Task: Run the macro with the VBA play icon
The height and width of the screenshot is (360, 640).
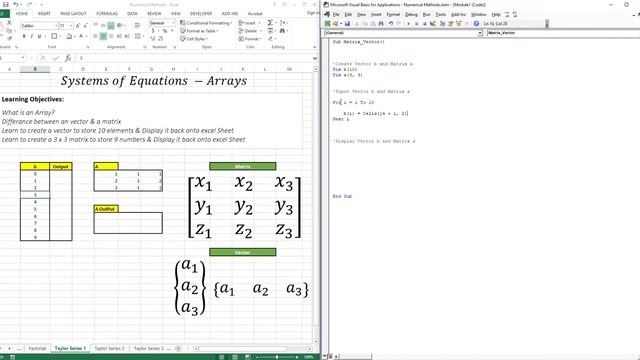Action: (408, 24)
